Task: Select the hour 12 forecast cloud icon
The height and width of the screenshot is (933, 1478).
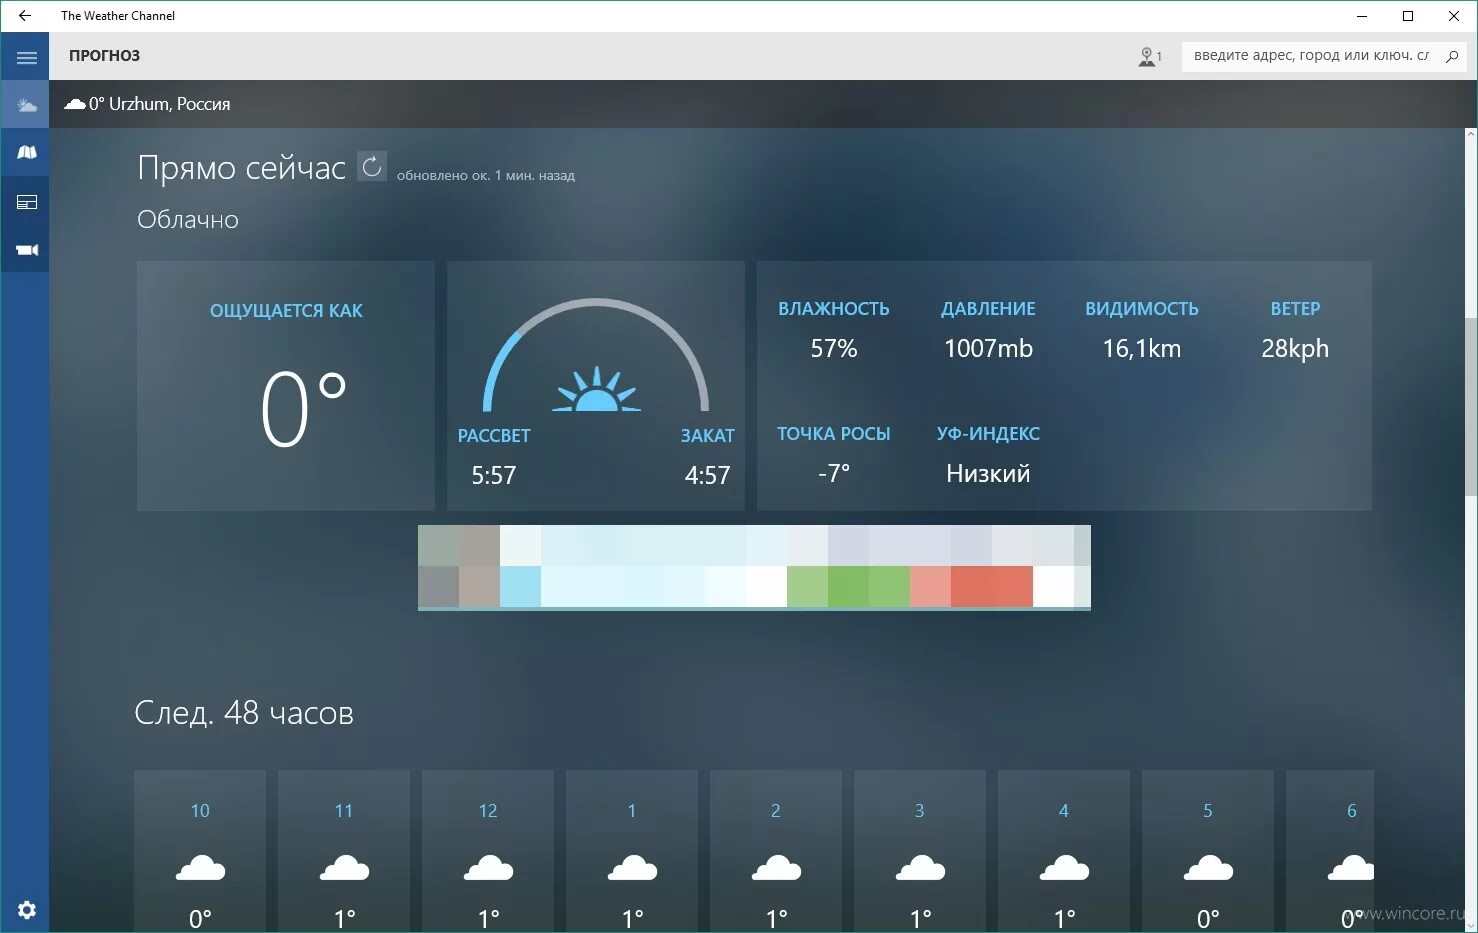Action: coord(488,867)
